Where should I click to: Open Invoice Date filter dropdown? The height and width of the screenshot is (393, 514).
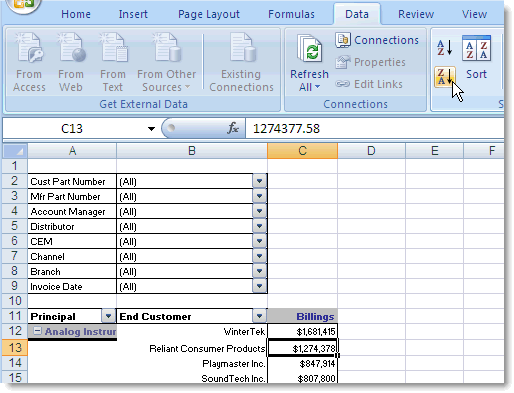[x=259, y=286]
